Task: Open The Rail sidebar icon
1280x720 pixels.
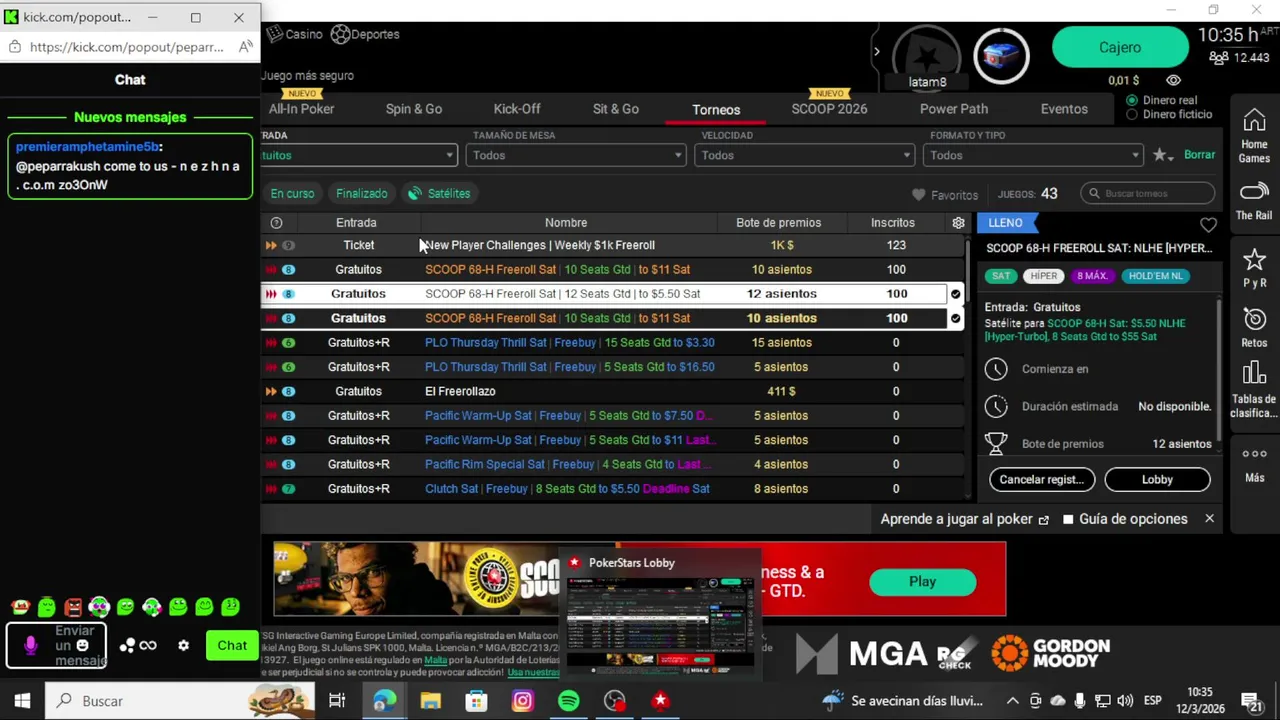Action: coord(1254,191)
